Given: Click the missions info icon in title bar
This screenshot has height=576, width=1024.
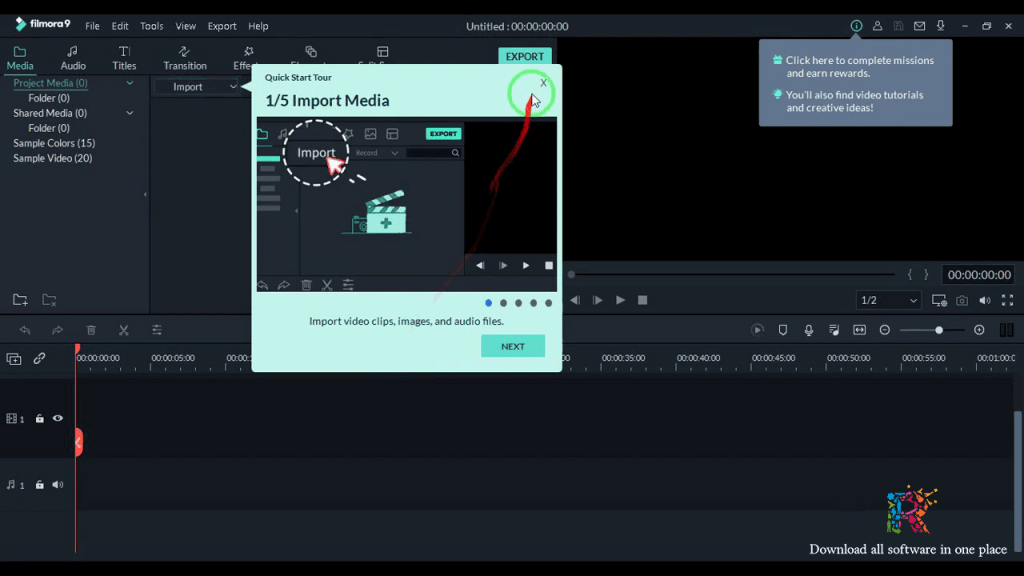Looking at the screenshot, I should [856, 26].
